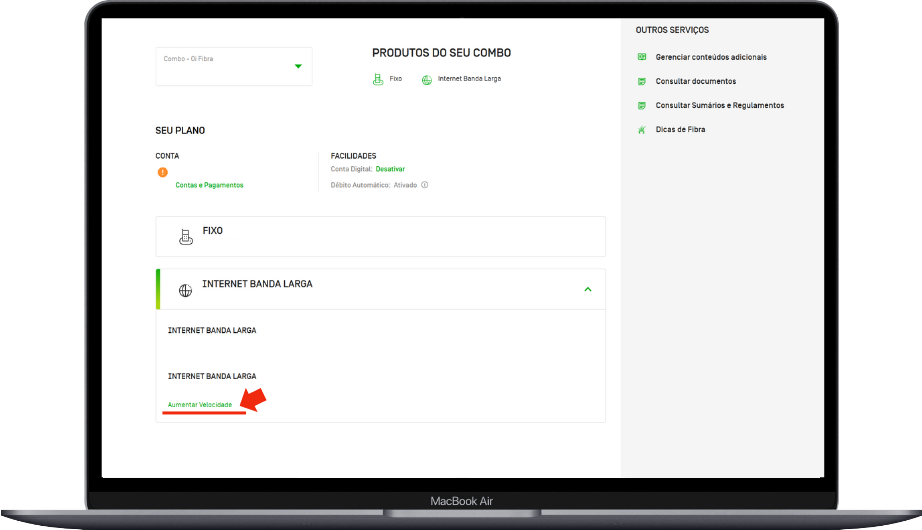This screenshot has width=922, height=530.
Task: Expand the FIXO product card
Action: [x=380, y=236]
